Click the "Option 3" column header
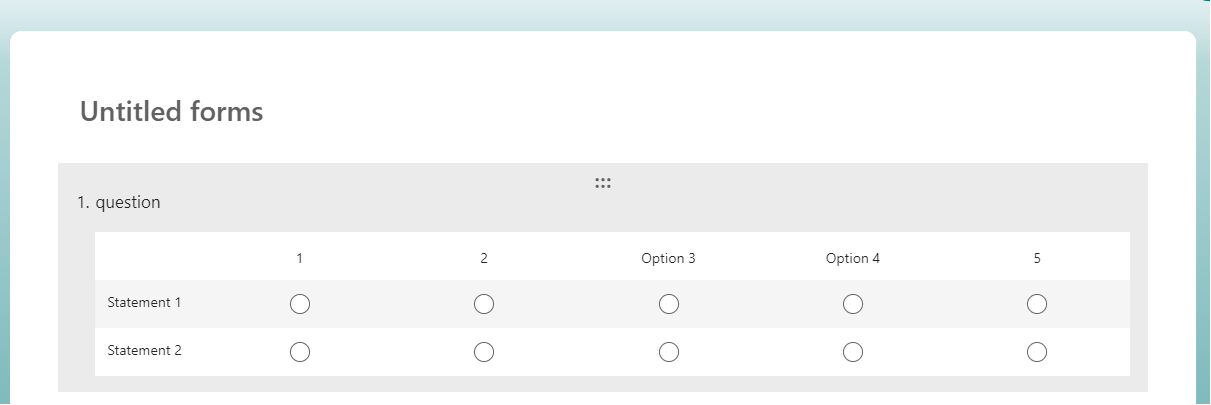Screen dimensions: 1211x405 668,258
